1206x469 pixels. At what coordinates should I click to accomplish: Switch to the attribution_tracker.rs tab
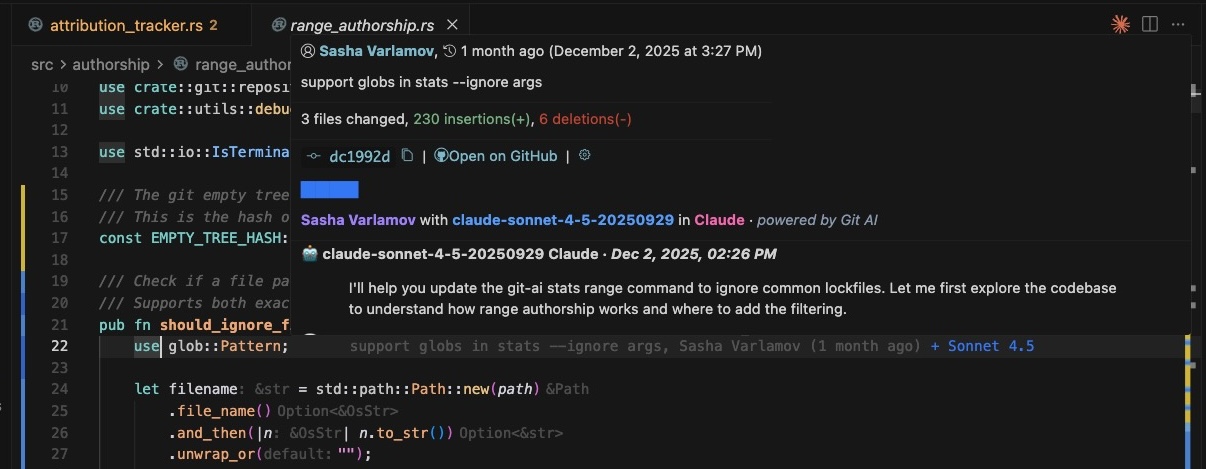click(125, 25)
